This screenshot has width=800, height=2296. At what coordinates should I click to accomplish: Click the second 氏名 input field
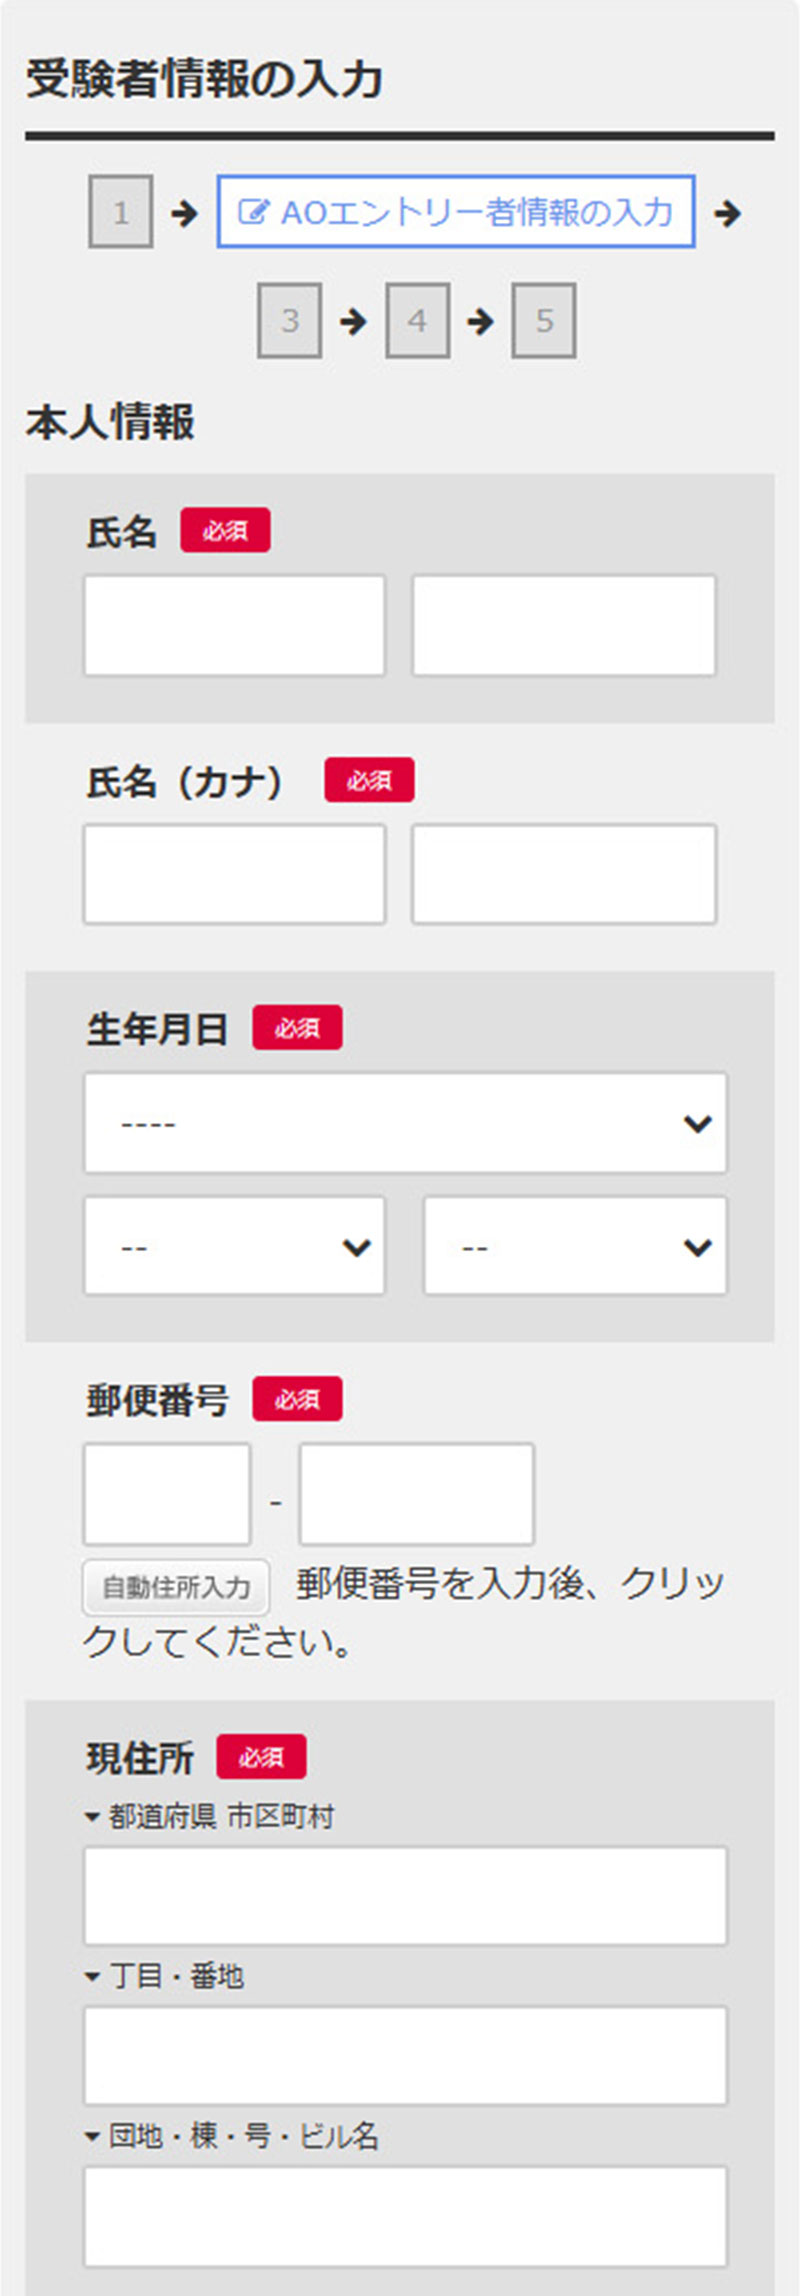click(x=564, y=625)
